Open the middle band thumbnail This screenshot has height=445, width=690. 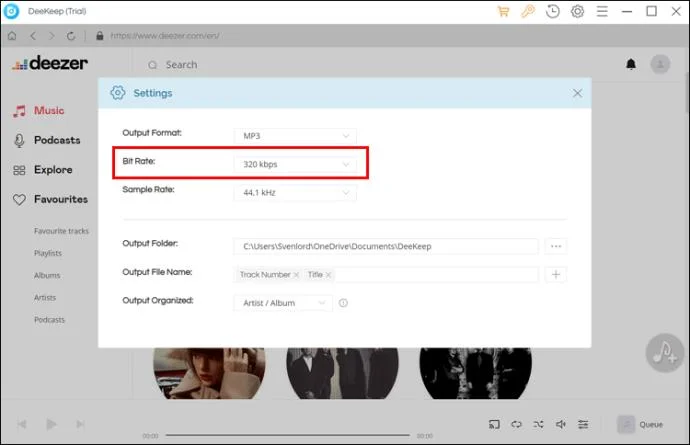click(x=342, y=373)
